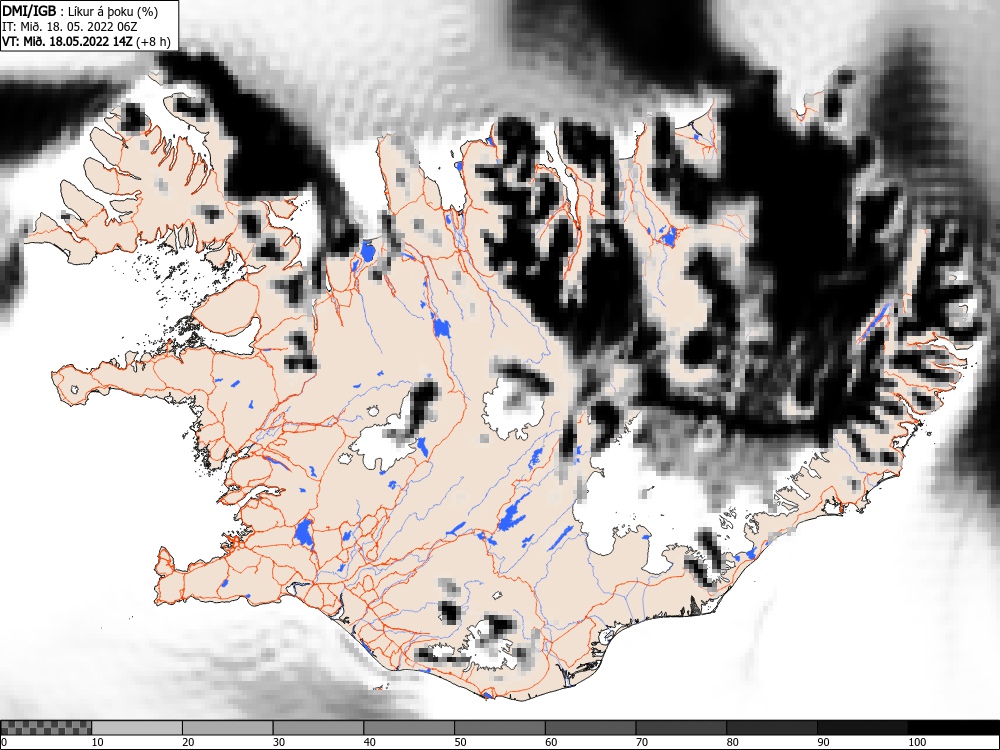The image size is (1000, 750).
Task: Pick the black 90–100 percent swatch
Action: tap(862, 728)
